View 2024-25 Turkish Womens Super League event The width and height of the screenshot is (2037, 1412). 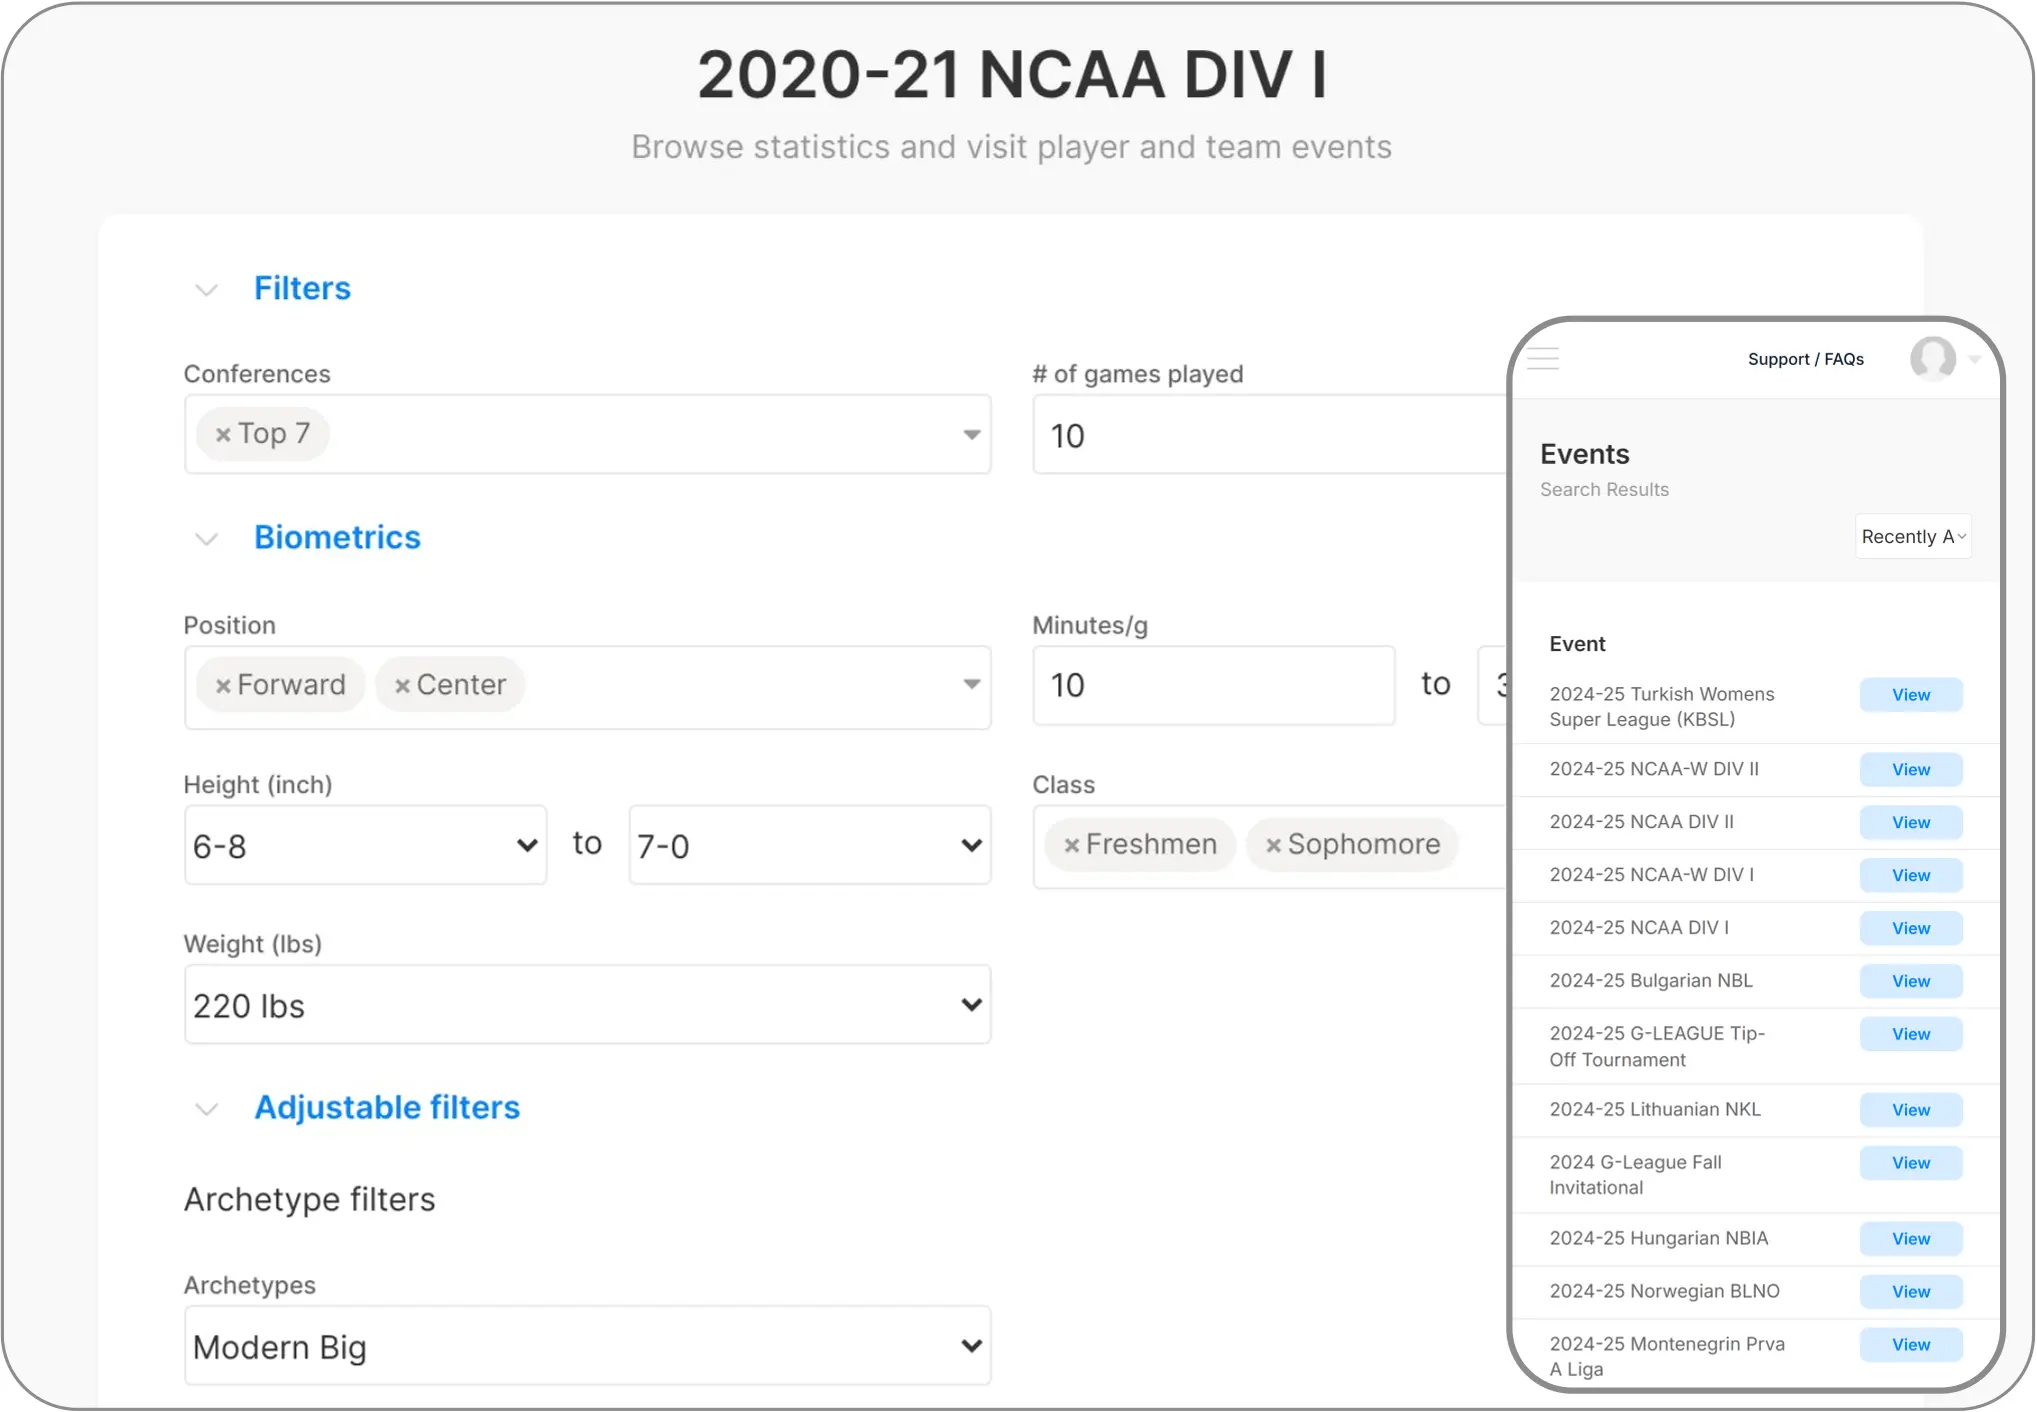(1911, 695)
